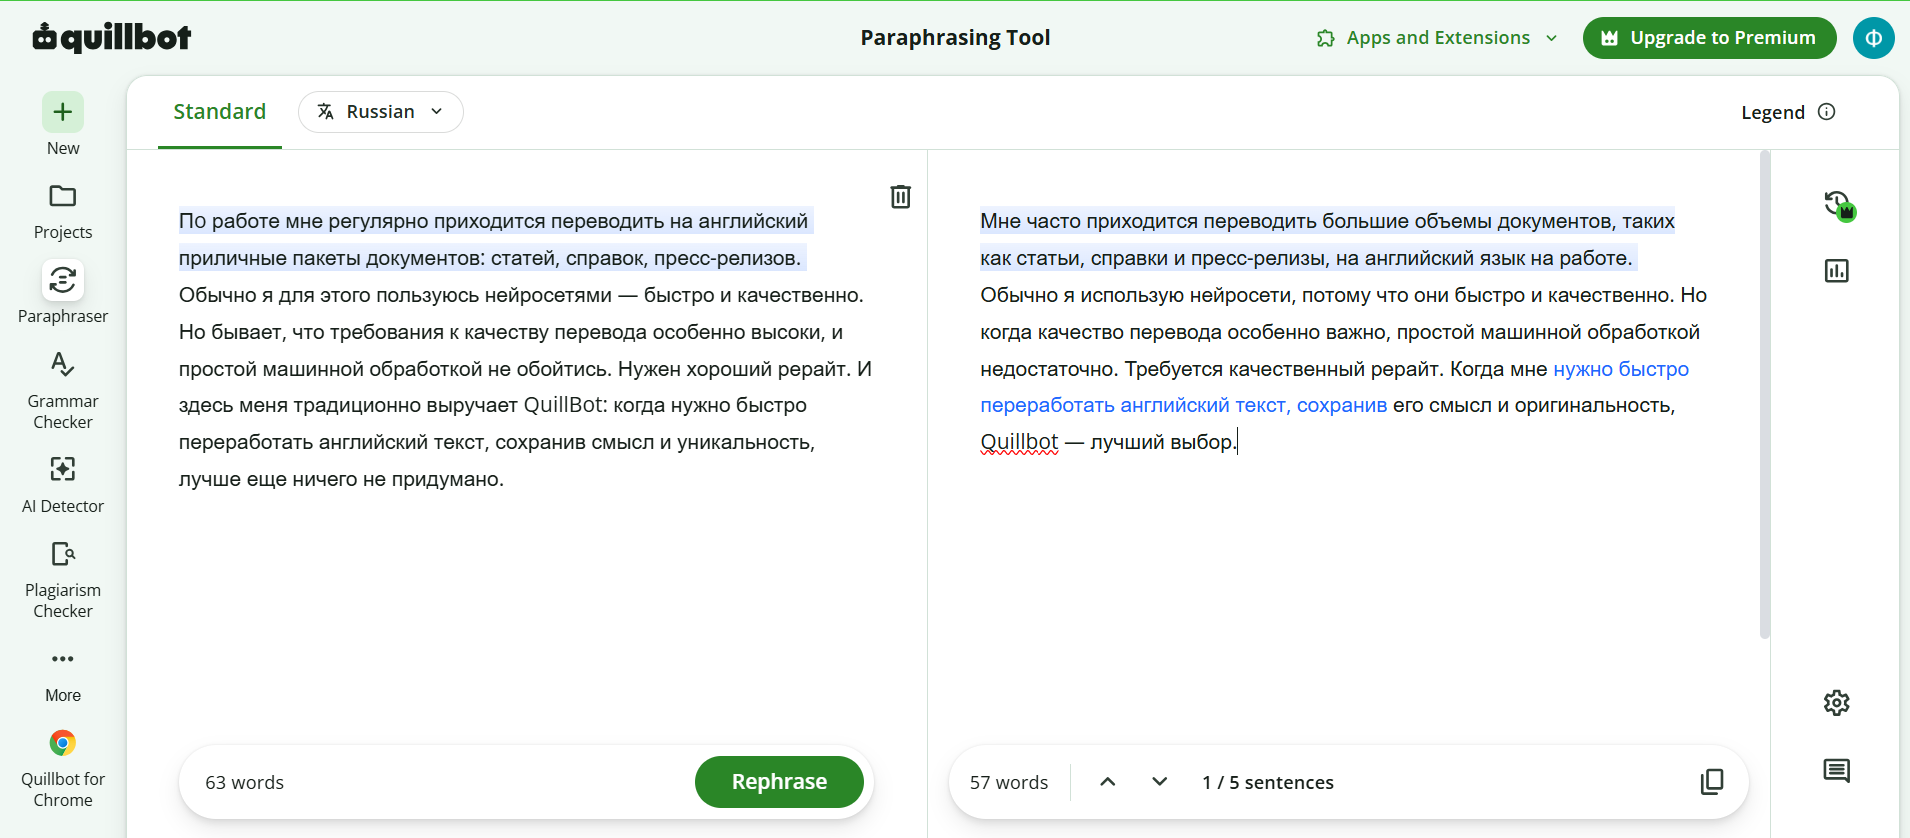1910x838 pixels.
Task: Select the Paraphraser sidebar icon
Action: (63, 280)
